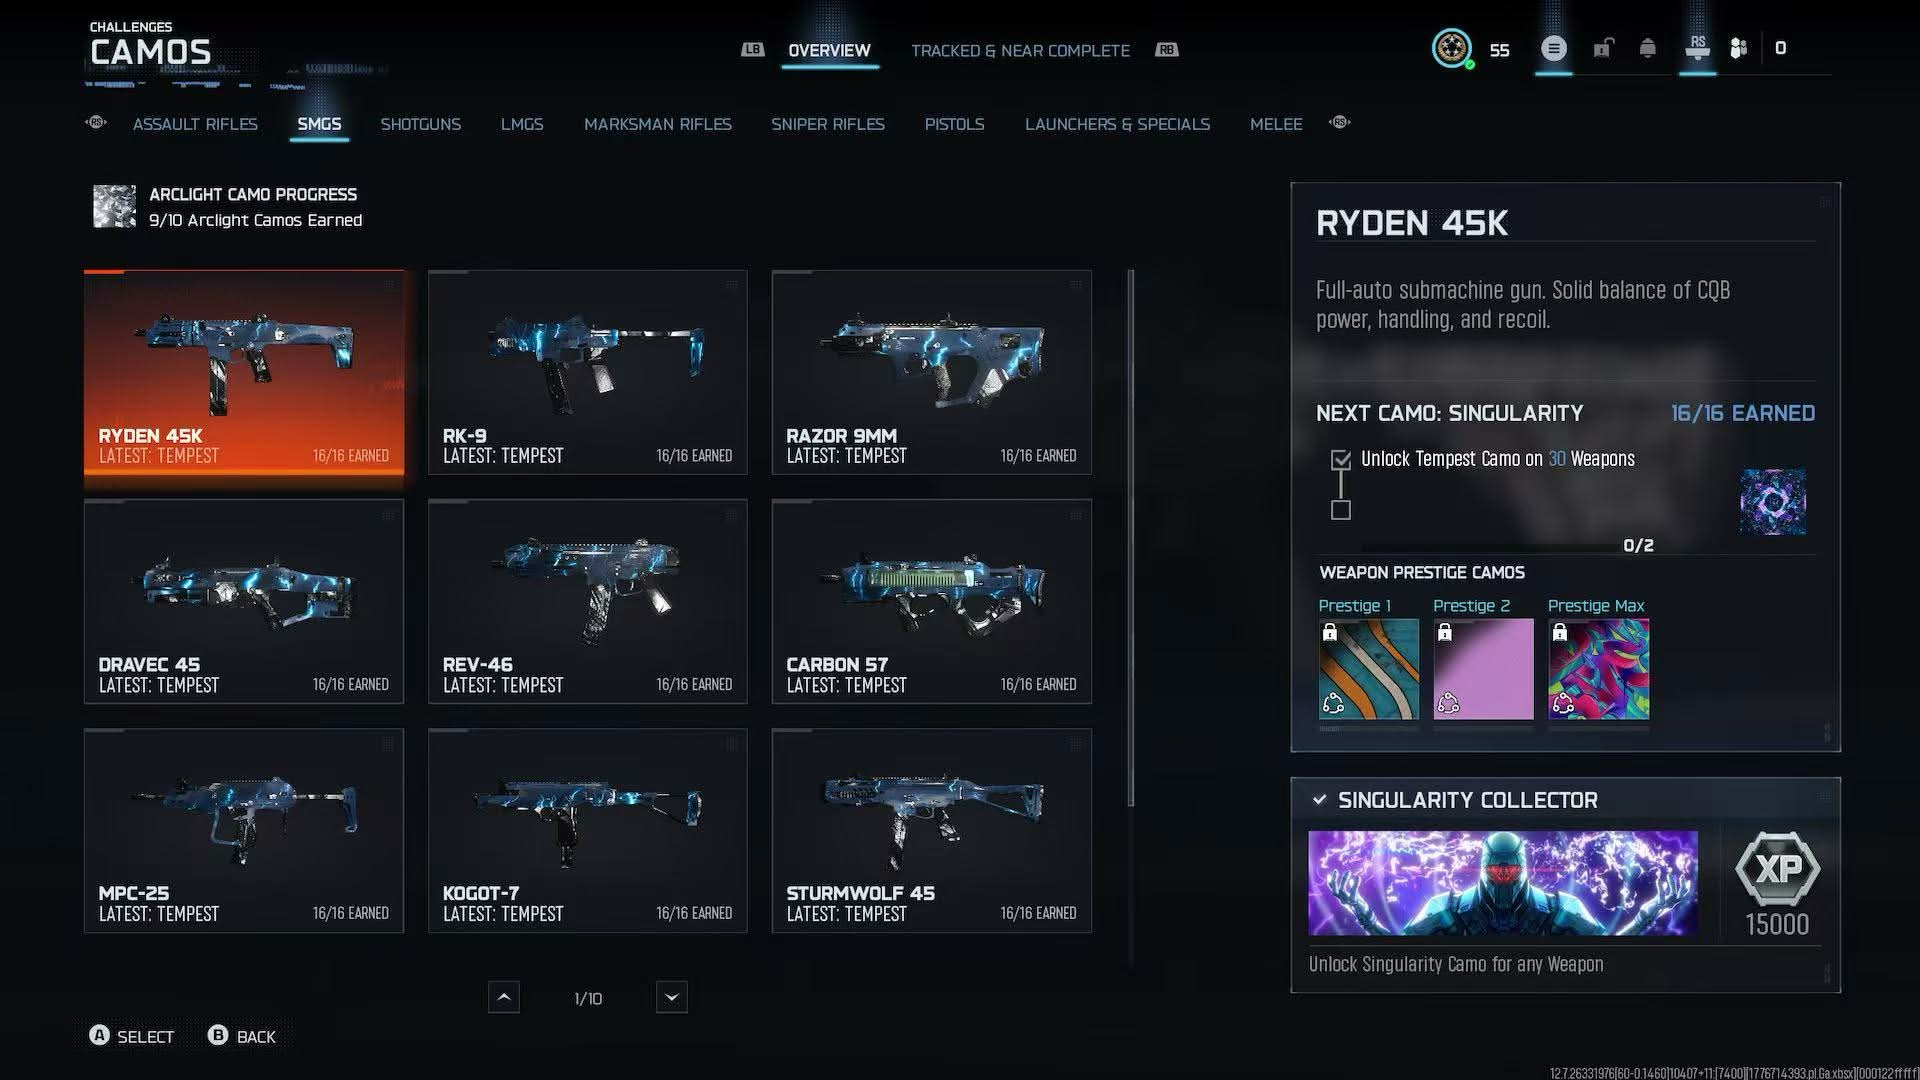Open the Launchers & Specials category
Image resolution: width=1920 pixels, height=1080 pixels.
1117,124
